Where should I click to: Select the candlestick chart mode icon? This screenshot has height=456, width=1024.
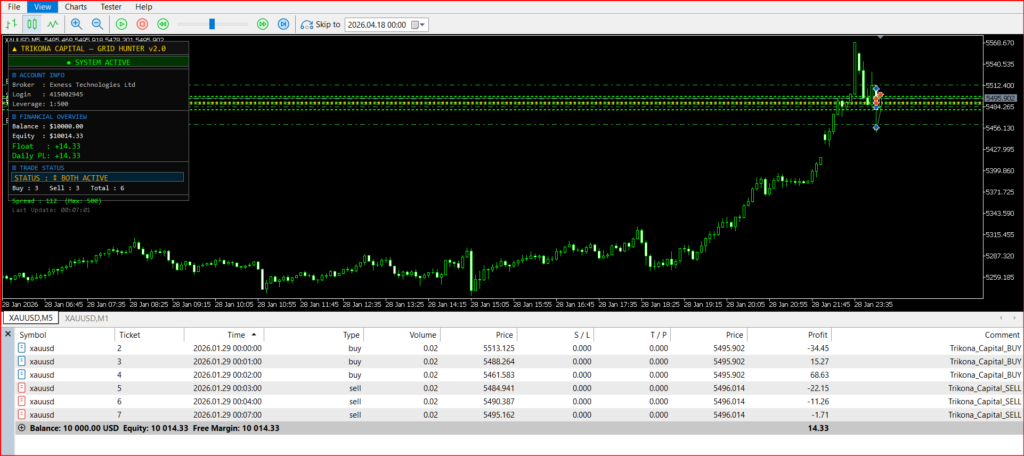pos(31,24)
